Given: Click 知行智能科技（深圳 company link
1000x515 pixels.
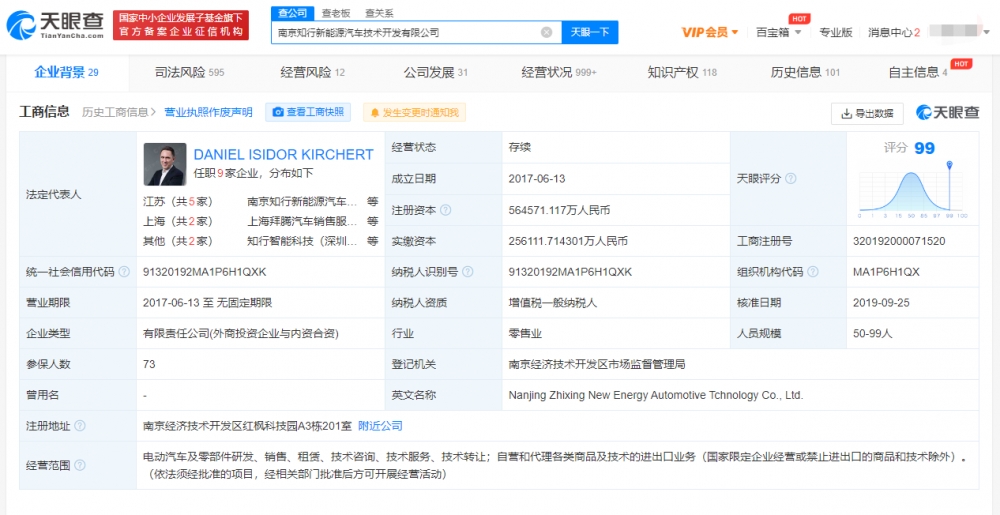Looking at the screenshot, I should [302, 241].
